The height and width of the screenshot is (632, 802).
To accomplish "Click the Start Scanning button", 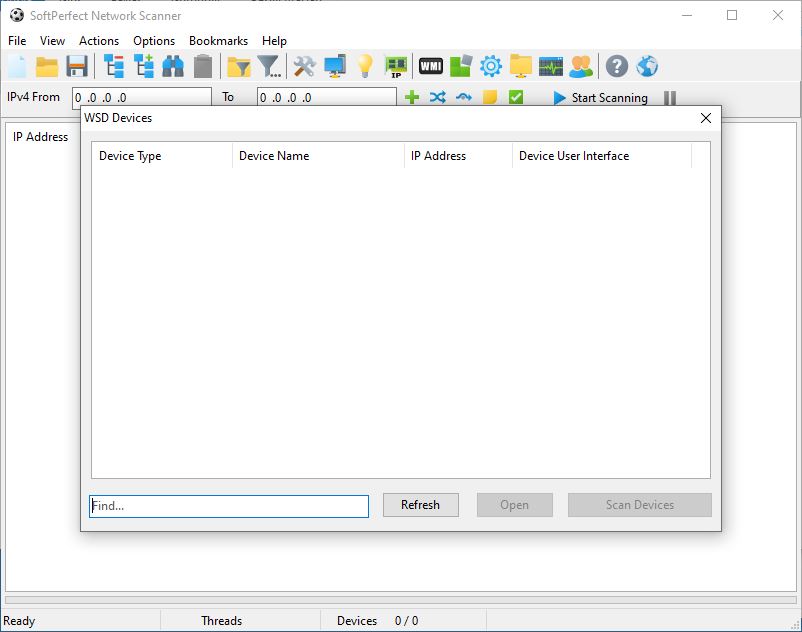I will (600, 98).
